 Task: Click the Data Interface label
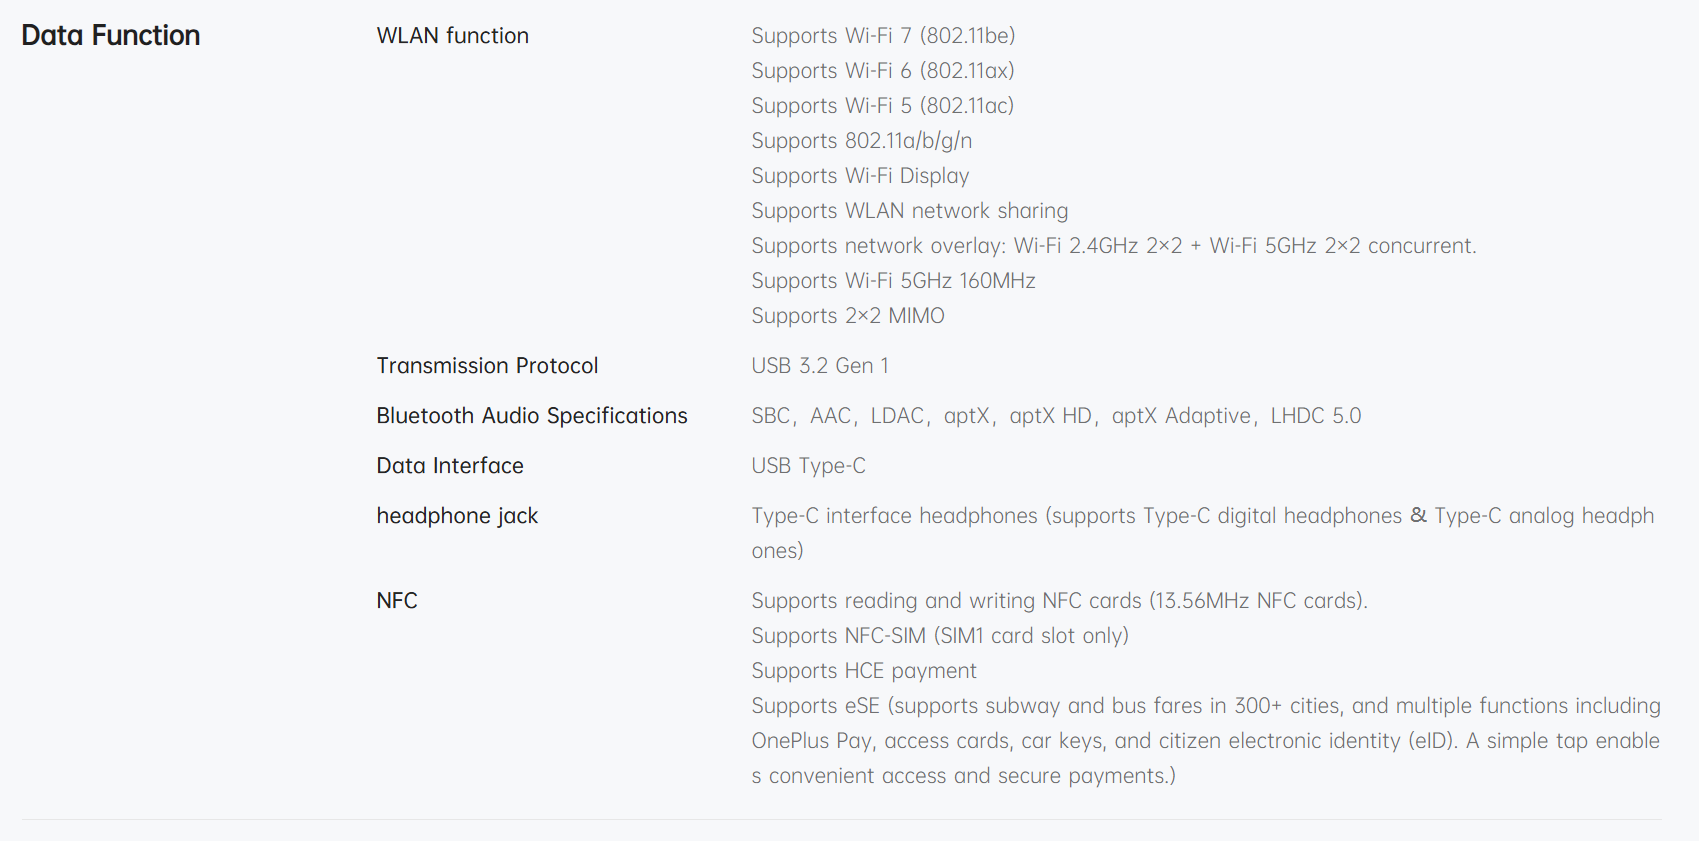[450, 466]
